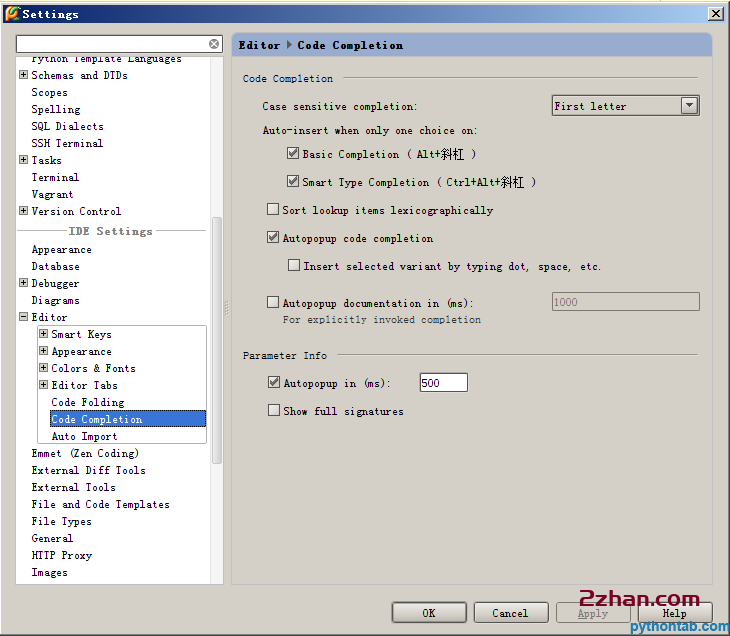Uncheck Autopopup code completion

click(x=273, y=238)
